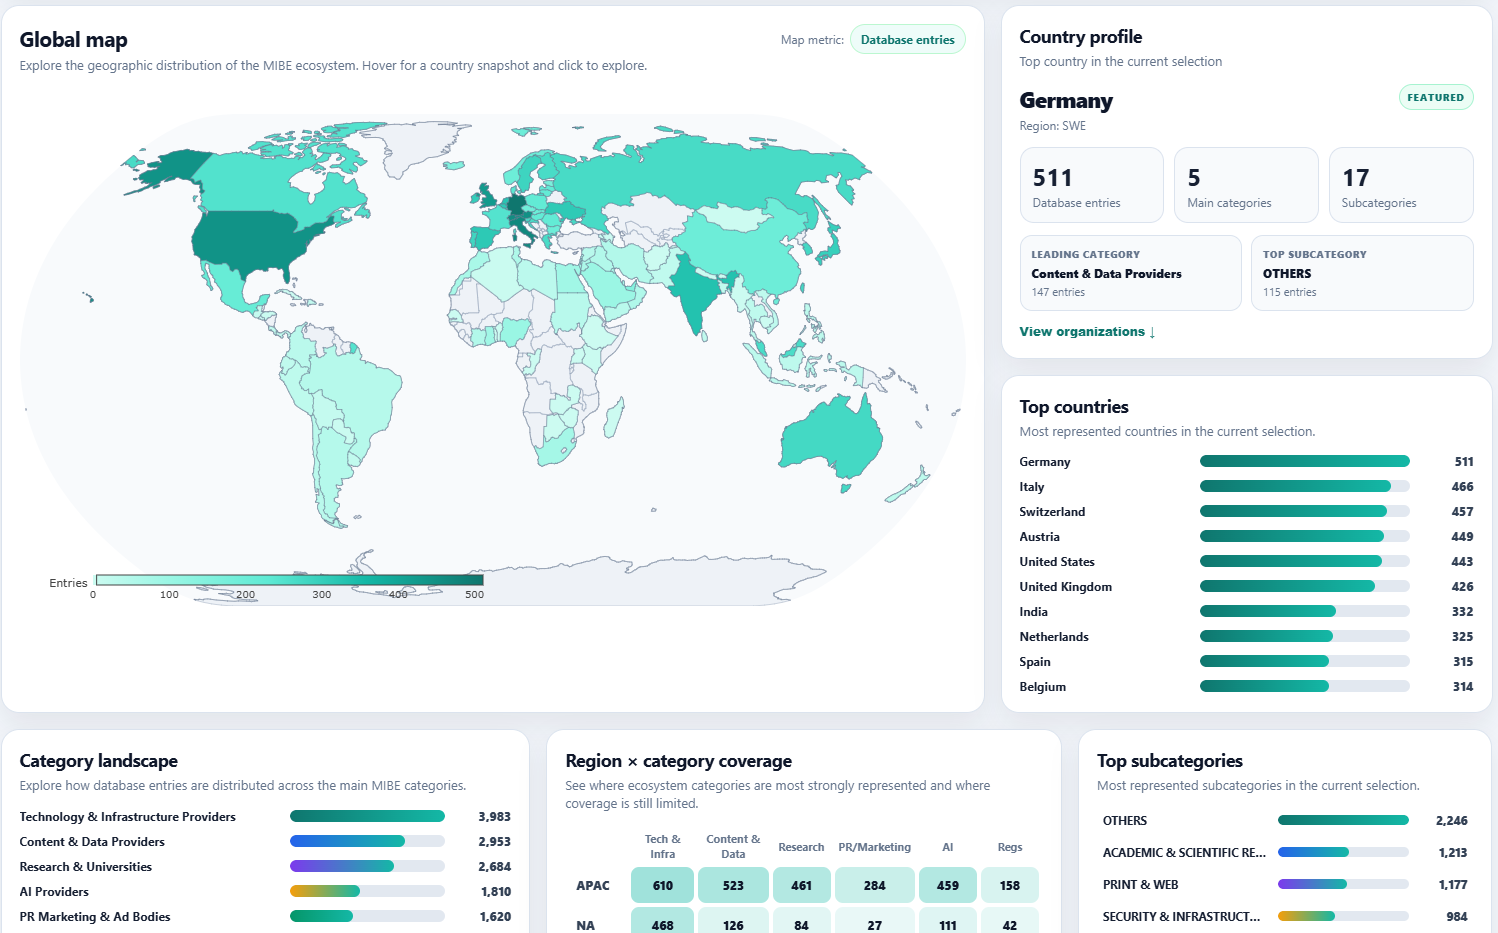
Task: Click SECURITY & INFRASTRUCT... subcategory row
Action: pyautogui.click(x=1285, y=916)
